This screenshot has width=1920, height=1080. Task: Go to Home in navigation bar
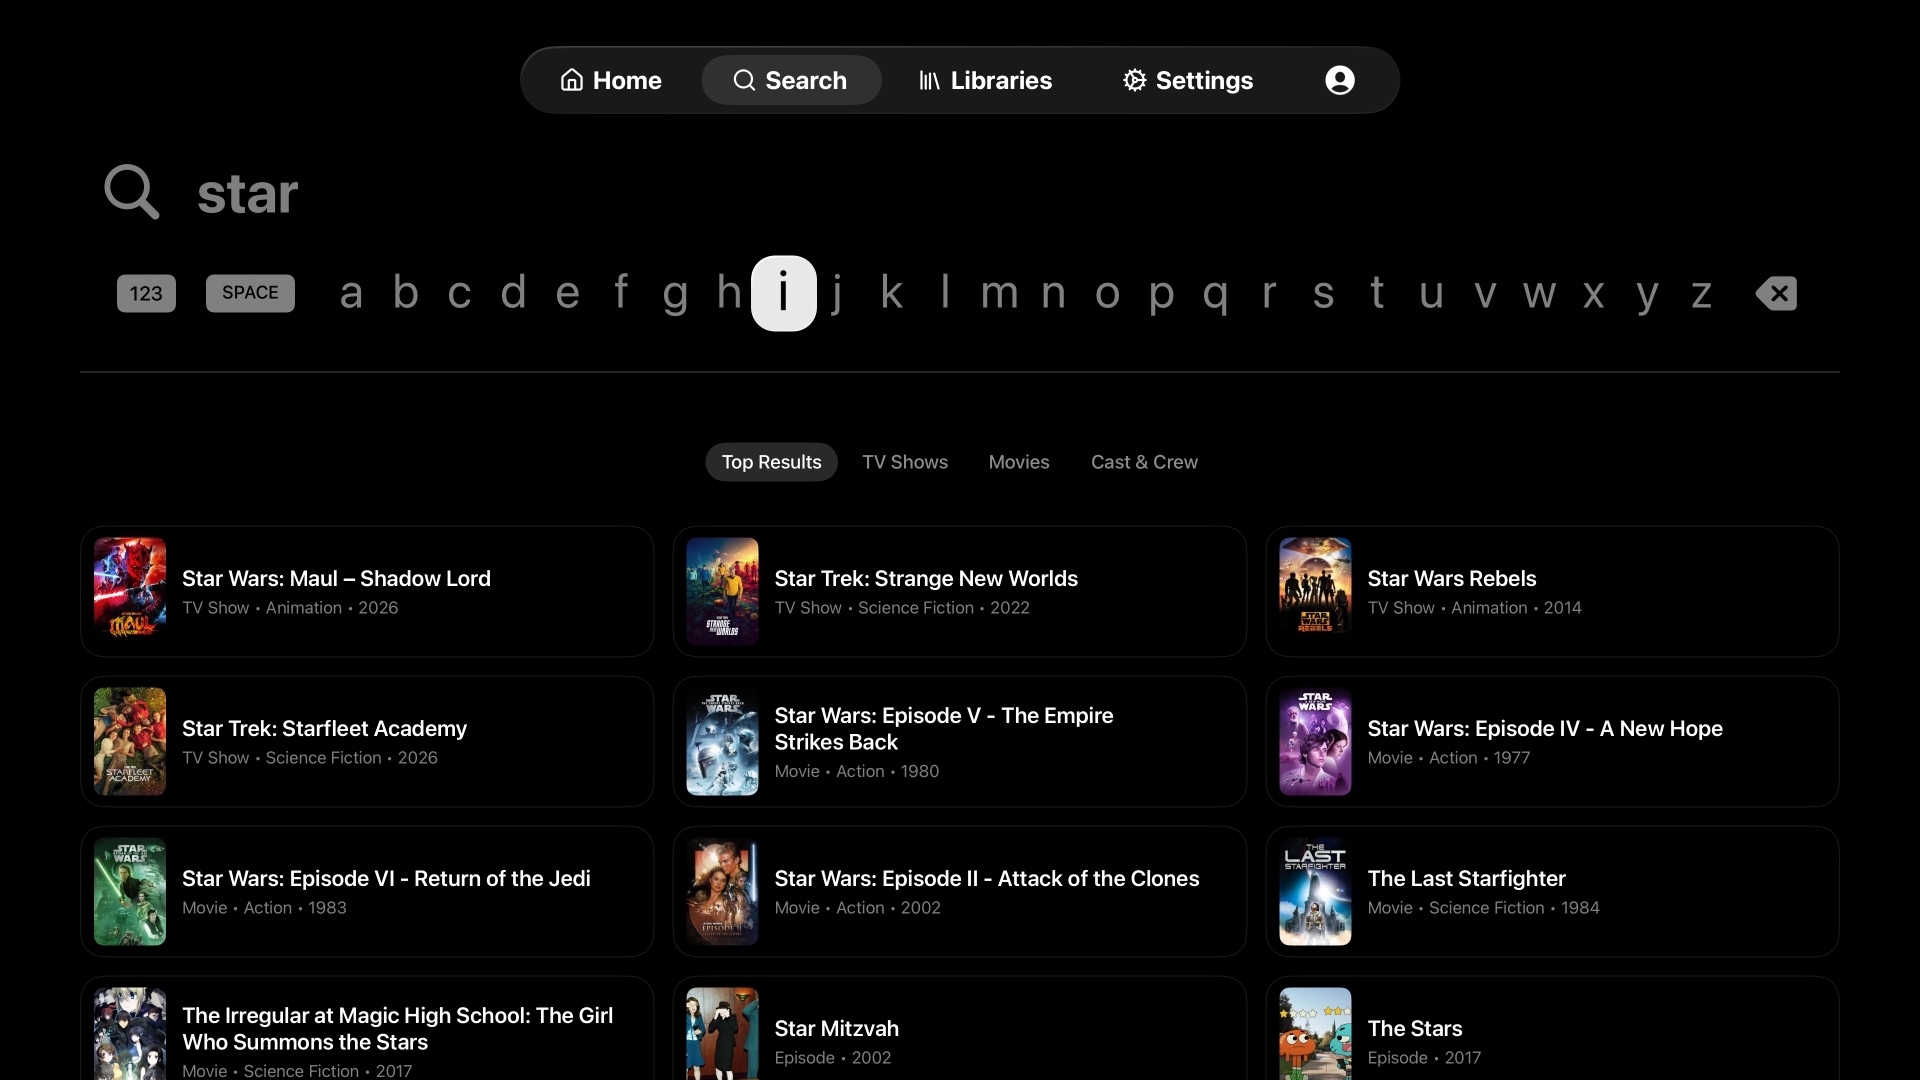pos(611,80)
